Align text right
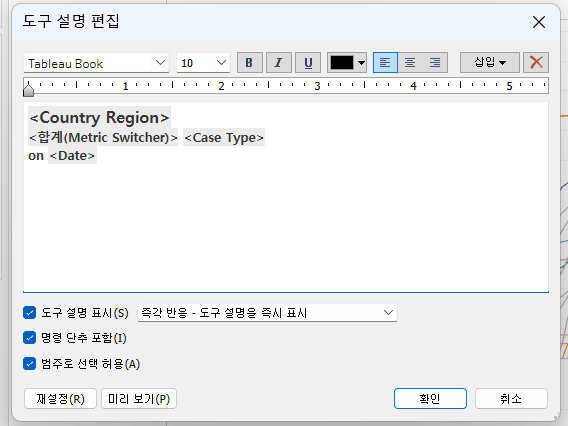The height and width of the screenshot is (426, 568). pos(435,63)
